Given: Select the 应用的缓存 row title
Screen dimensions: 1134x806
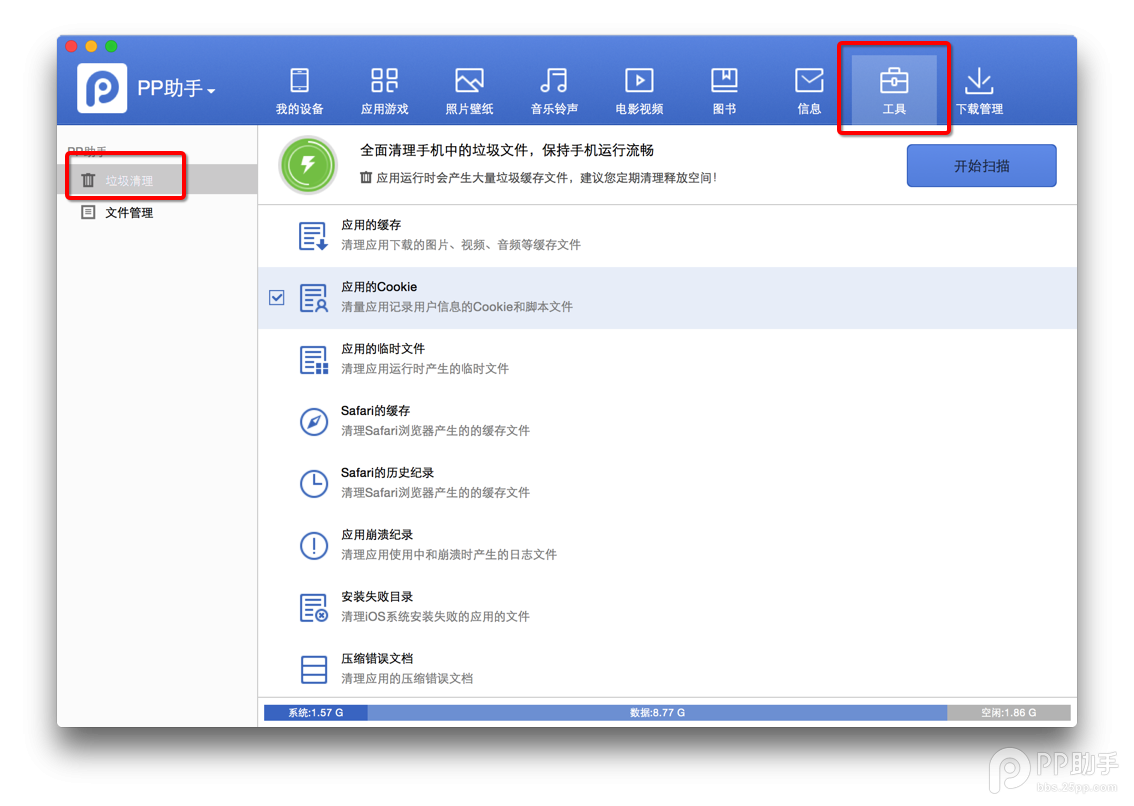Looking at the screenshot, I should (x=371, y=225).
